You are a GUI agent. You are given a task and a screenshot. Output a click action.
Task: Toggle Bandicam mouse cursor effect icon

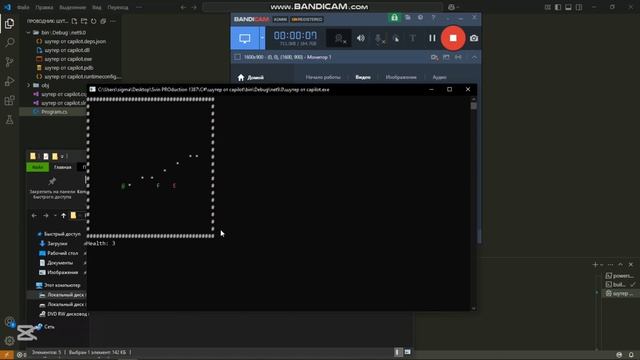396,38
